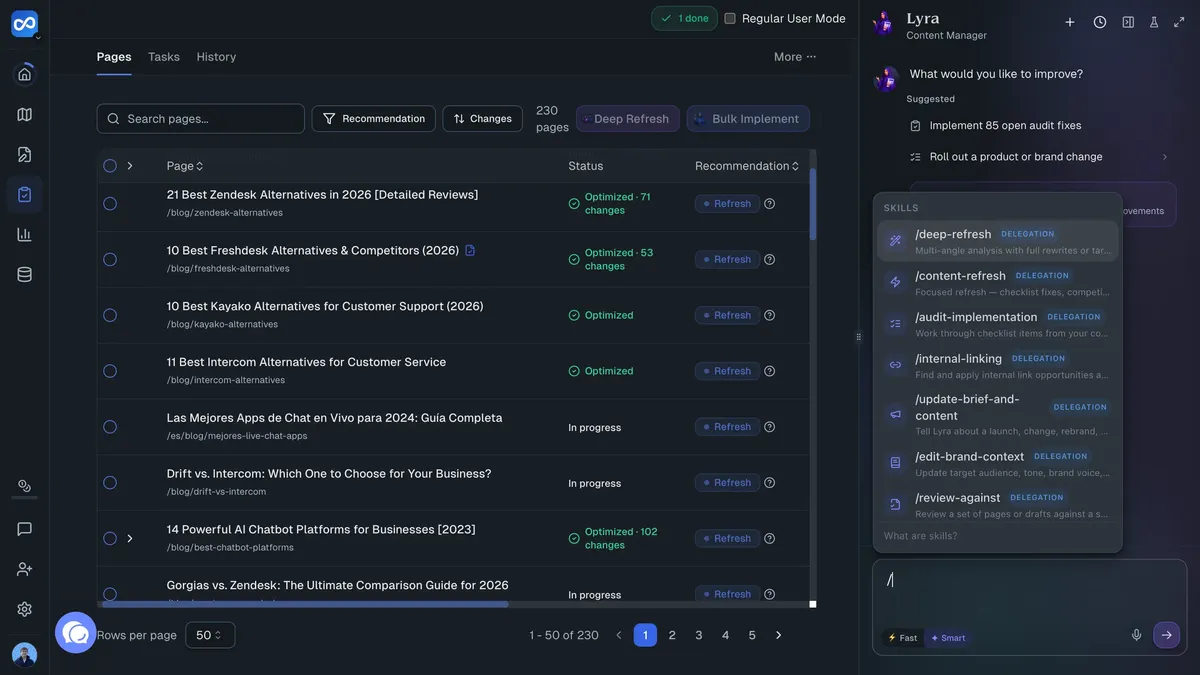This screenshot has height=675, width=1200.
Task: Click the Bulk Implement button
Action: 748,119
